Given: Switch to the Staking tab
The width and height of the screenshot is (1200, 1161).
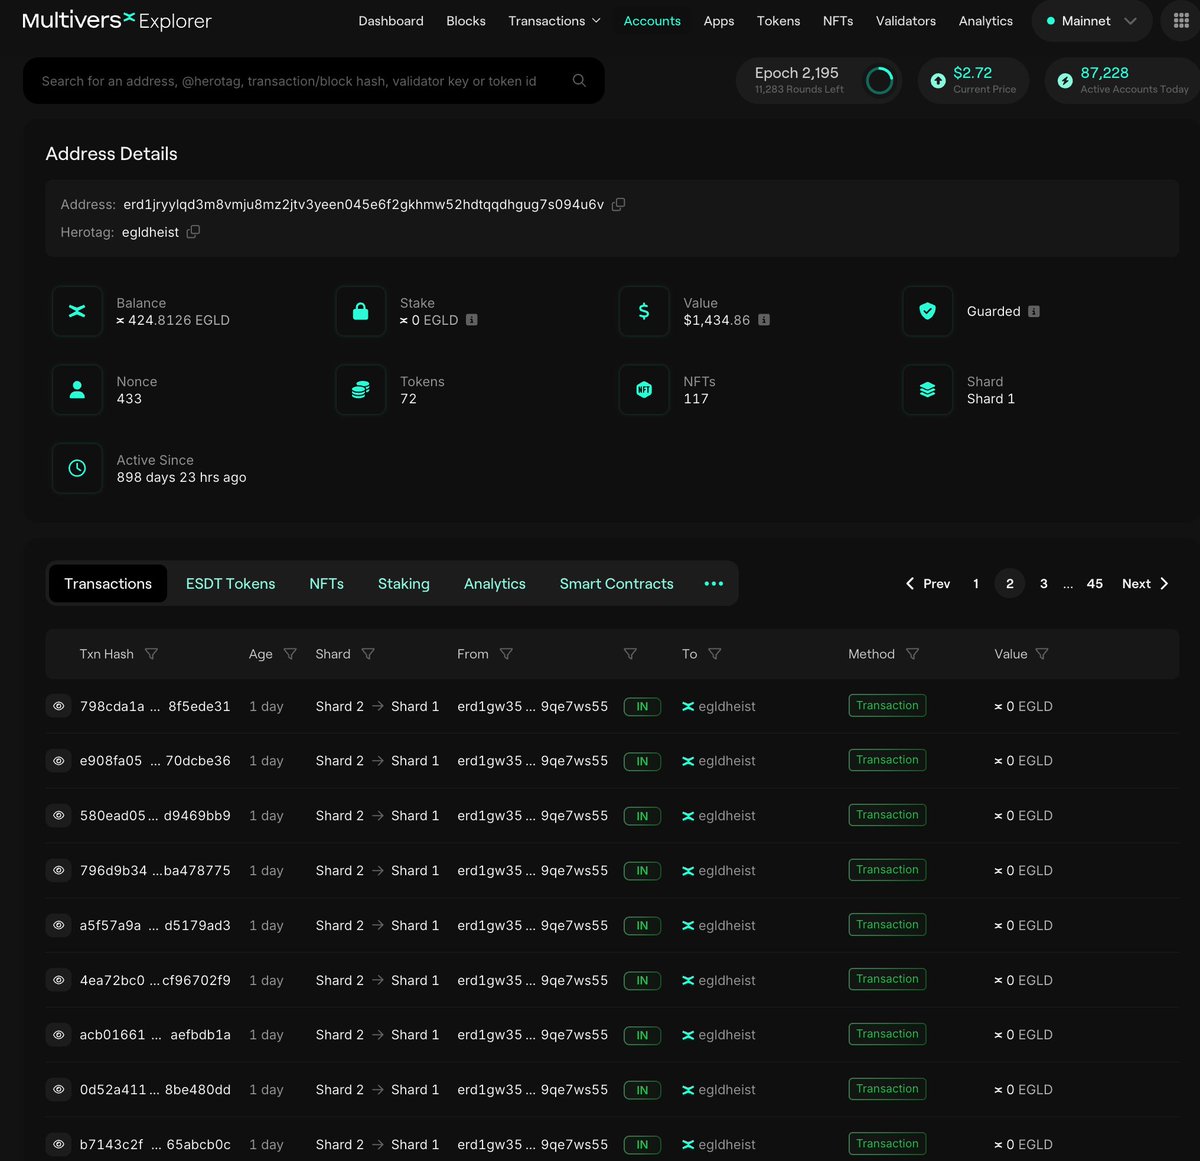Looking at the screenshot, I should click(x=404, y=584).
